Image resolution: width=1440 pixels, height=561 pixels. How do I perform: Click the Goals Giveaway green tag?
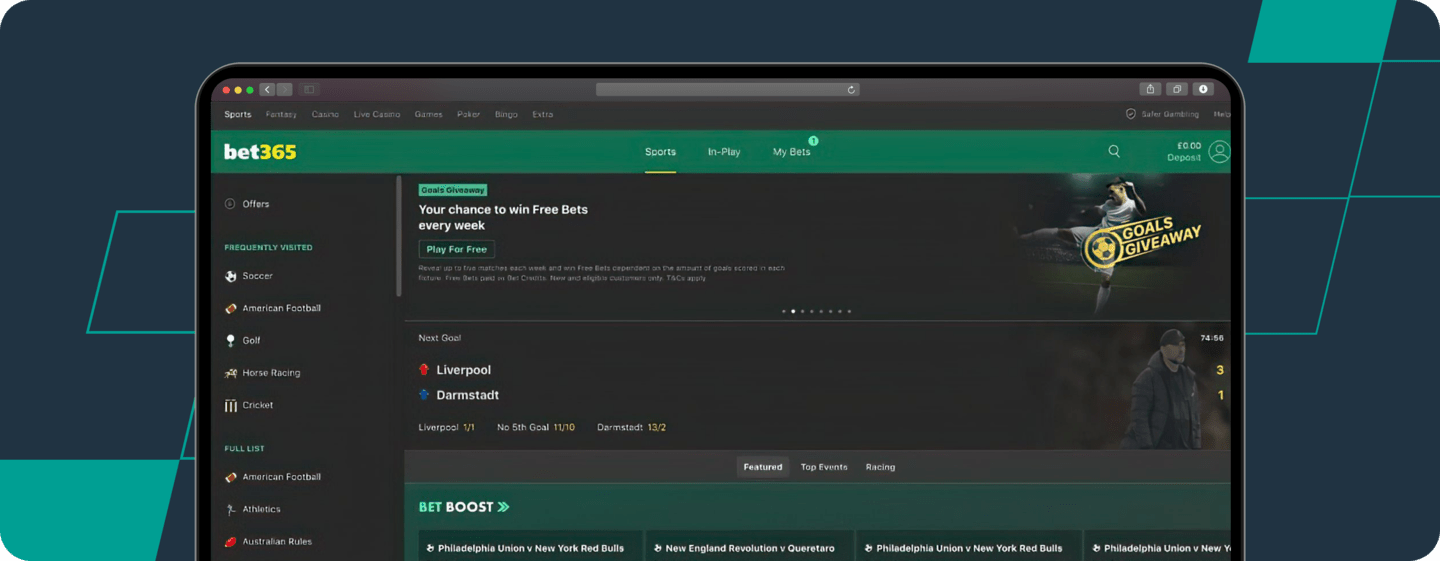(453, 190)
